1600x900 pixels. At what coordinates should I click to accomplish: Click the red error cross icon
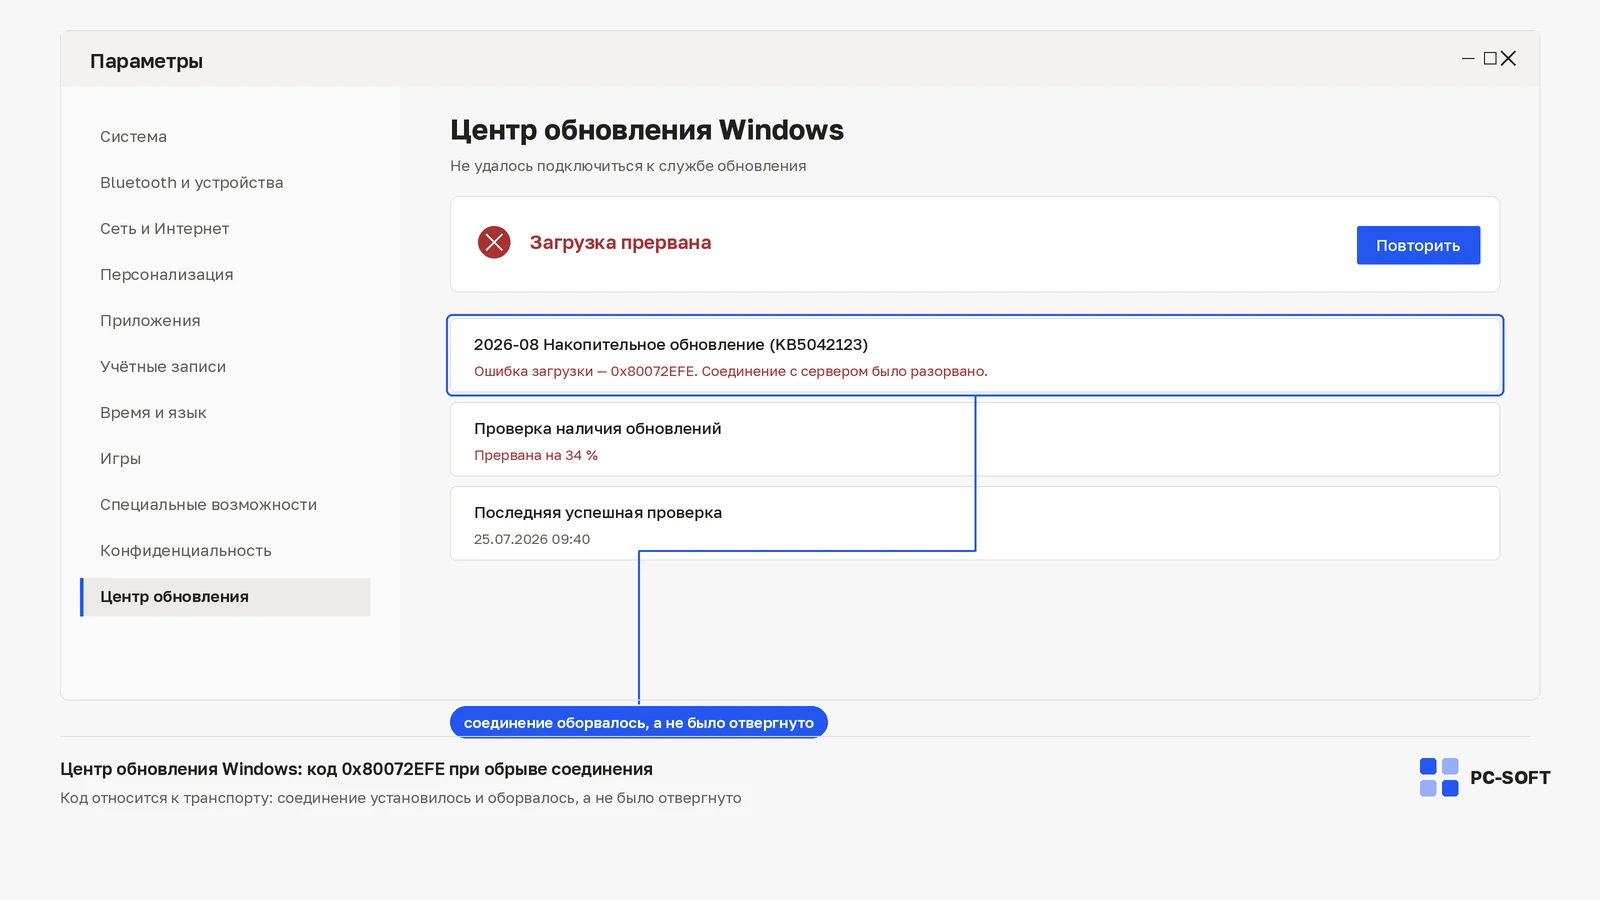(x=494, y=242)
